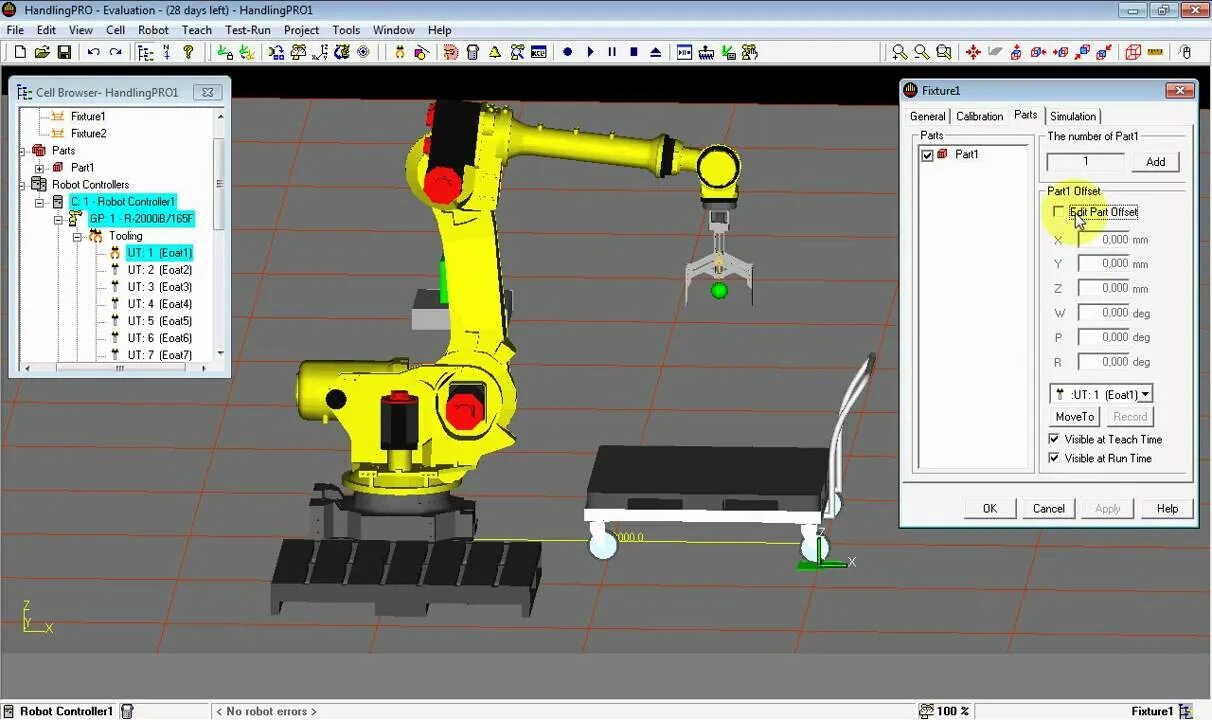
Task: Select UT: 5 (Eoat5) in Cell Browser
Action: point(159,321)
